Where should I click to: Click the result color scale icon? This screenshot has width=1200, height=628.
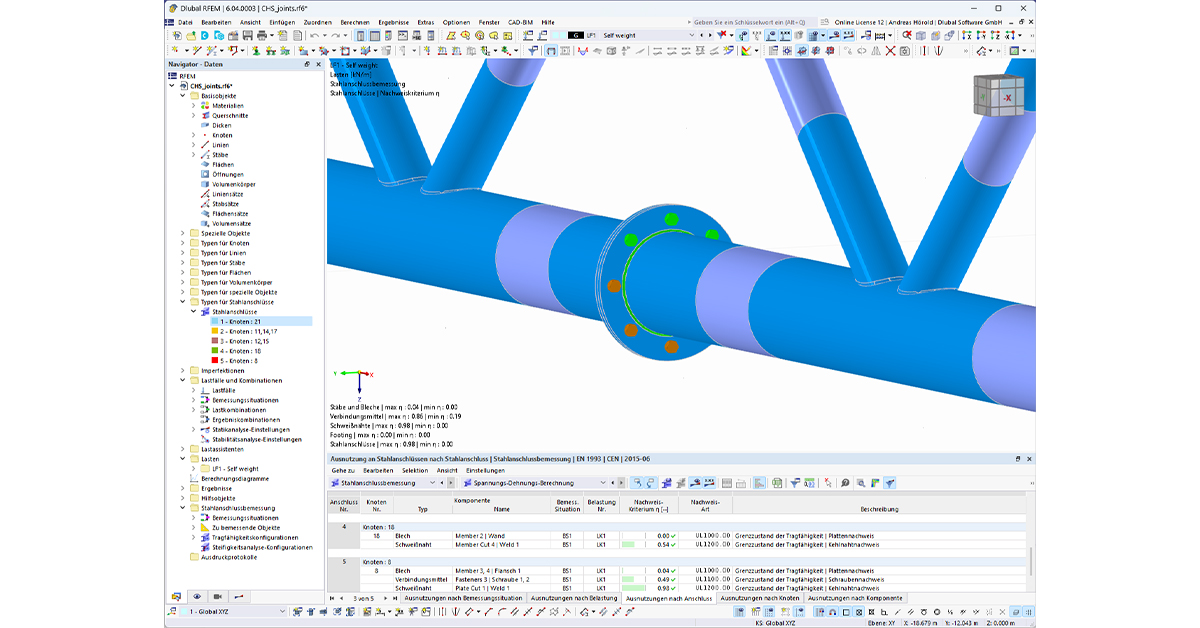coord(749,50)
